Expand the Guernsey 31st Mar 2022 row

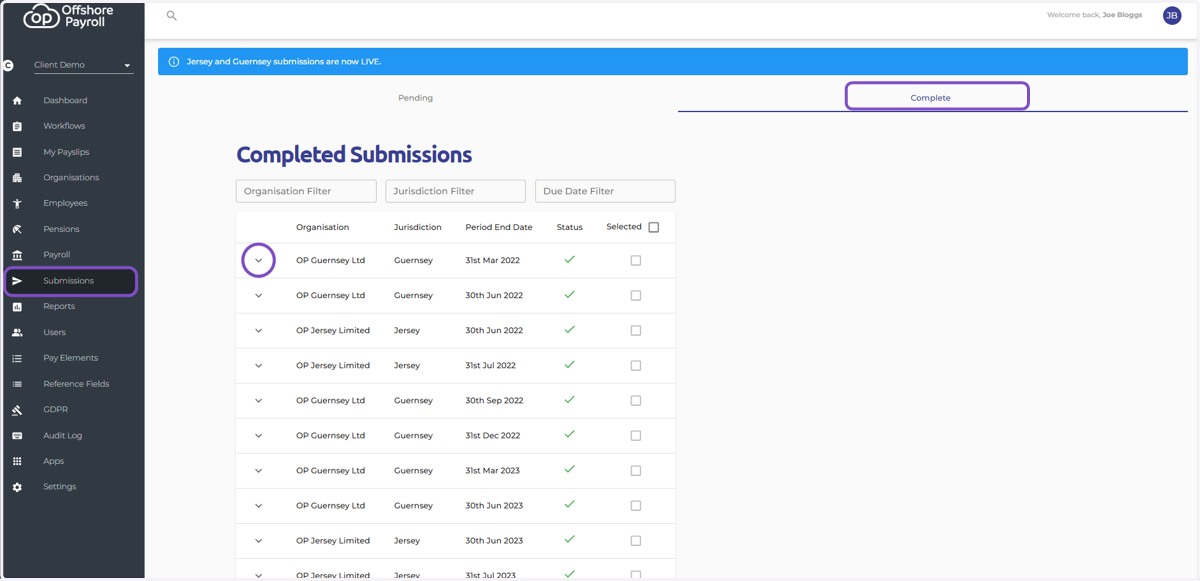[259, 261]
